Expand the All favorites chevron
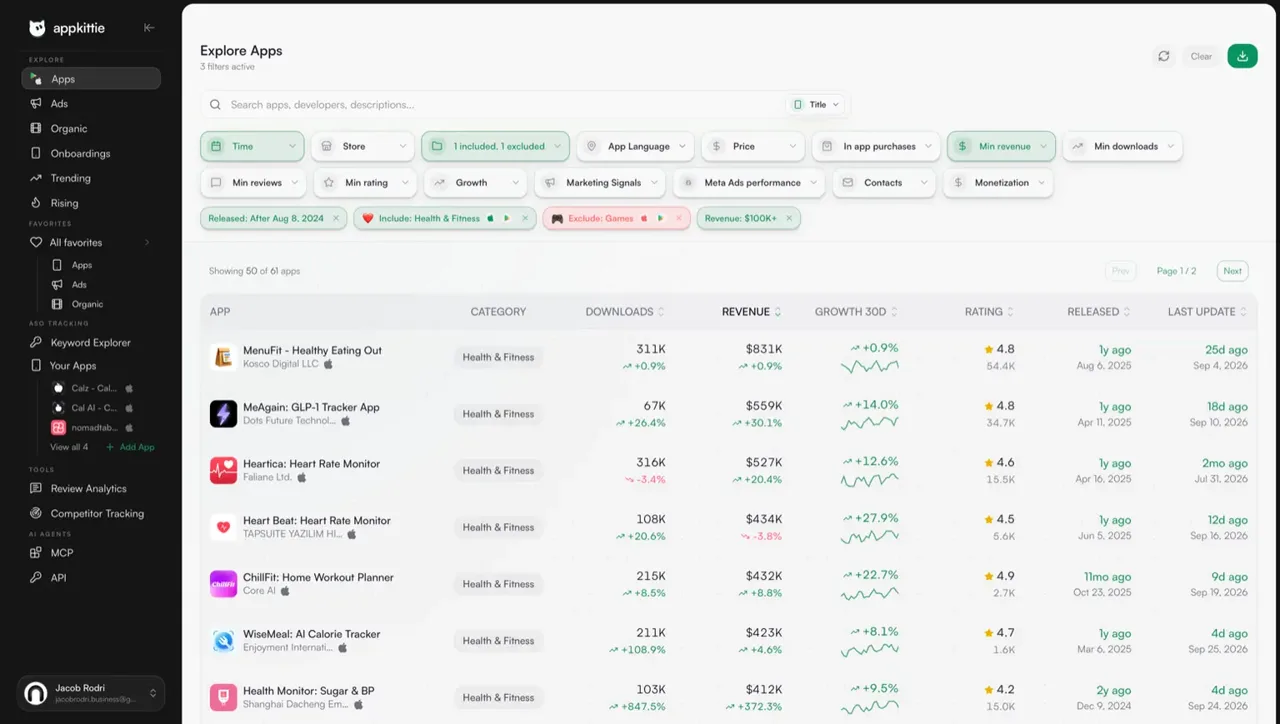 click(147, 242)
